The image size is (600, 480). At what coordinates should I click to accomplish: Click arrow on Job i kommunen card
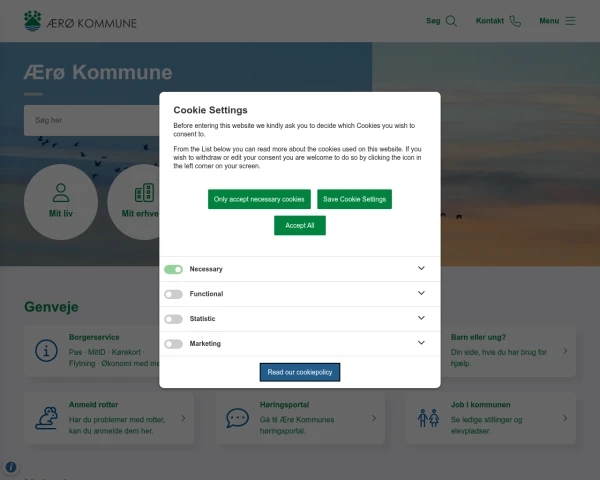565,418
